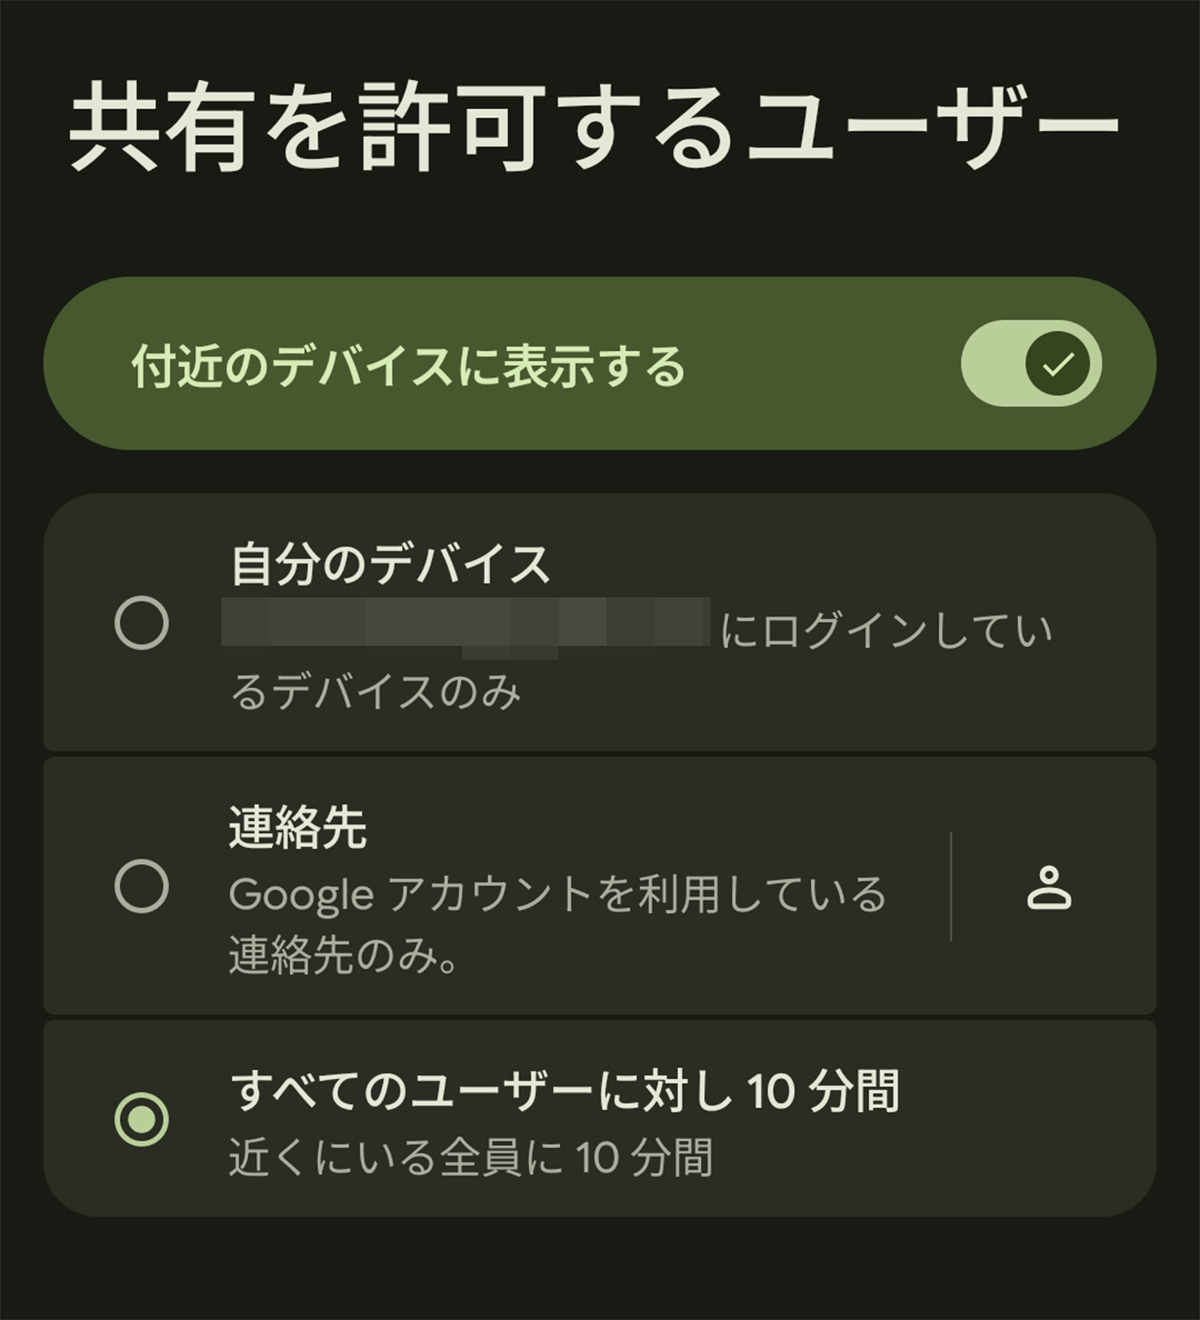Click the にログインしてい text
This screenshot has width=1200, height=1320.
(x=886, y=631)
